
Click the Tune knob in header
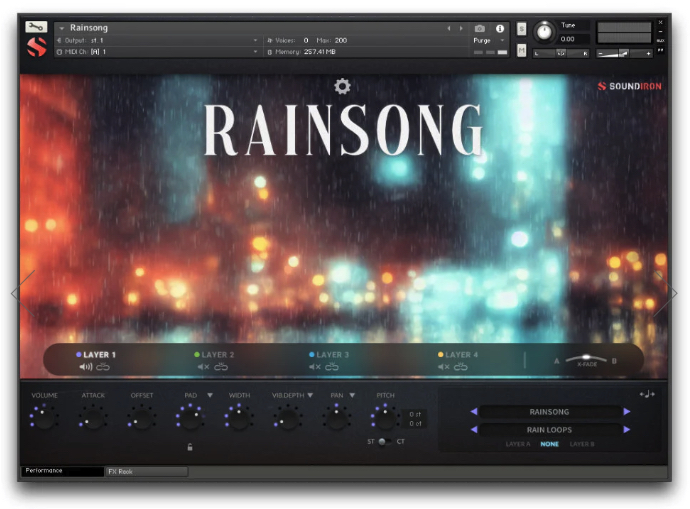[x=544, y=32]
